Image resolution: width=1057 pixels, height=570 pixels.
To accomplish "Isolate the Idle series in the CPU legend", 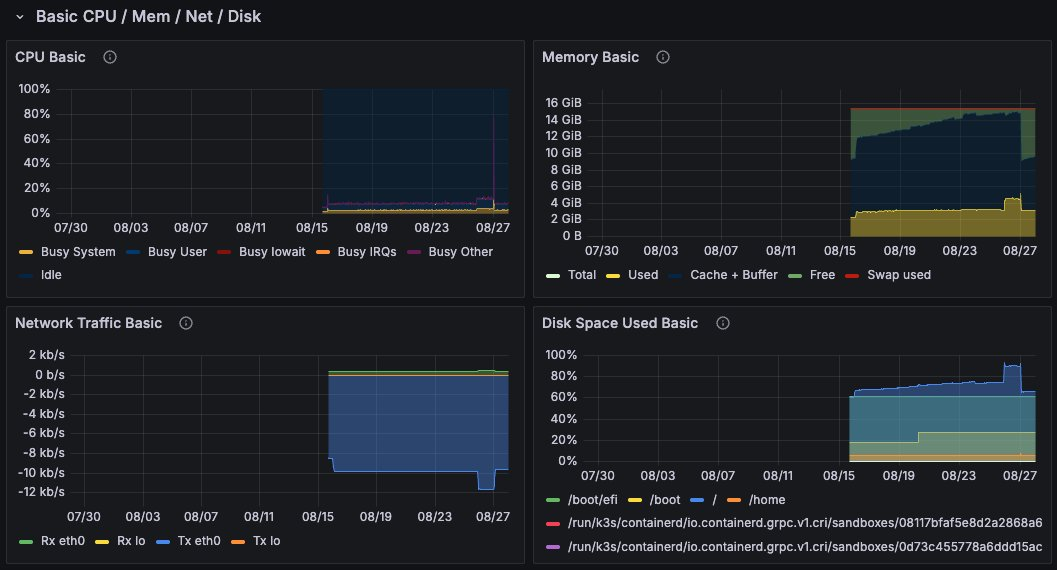I will coord(53,274).
